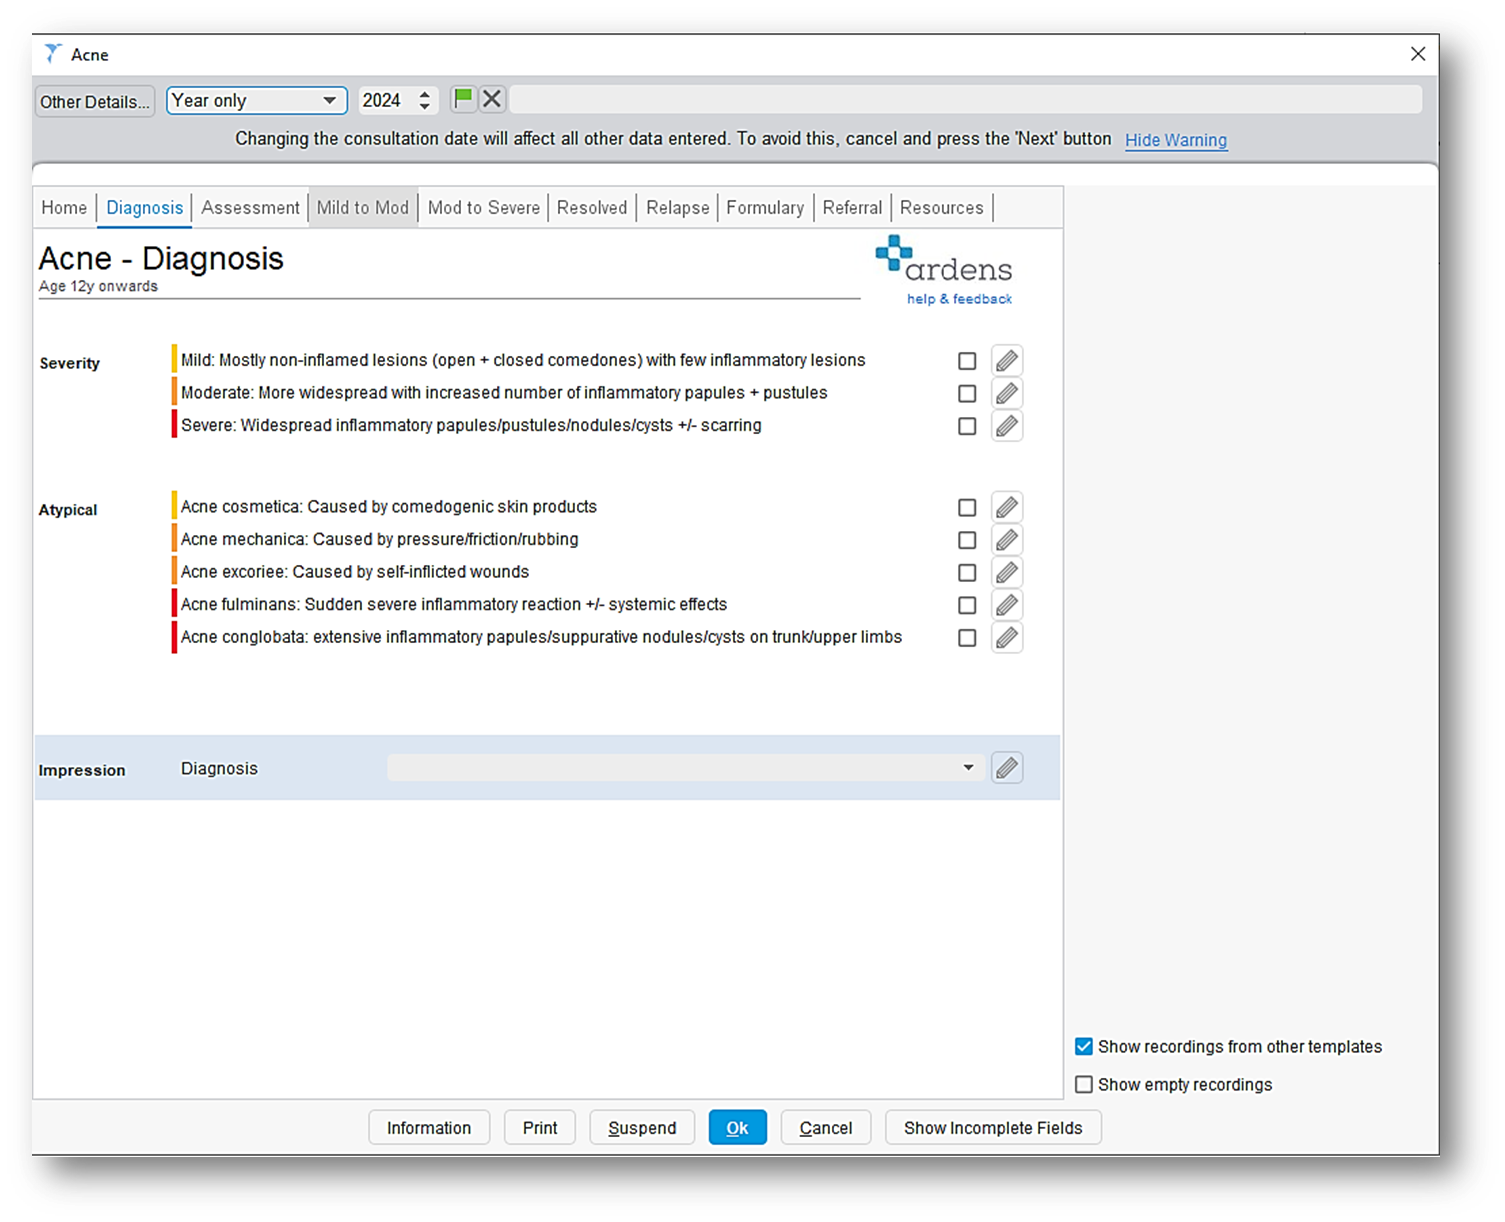1505x1222 pixels.
Task: Switch to the Resolved tab
Action: pos(592,207)
